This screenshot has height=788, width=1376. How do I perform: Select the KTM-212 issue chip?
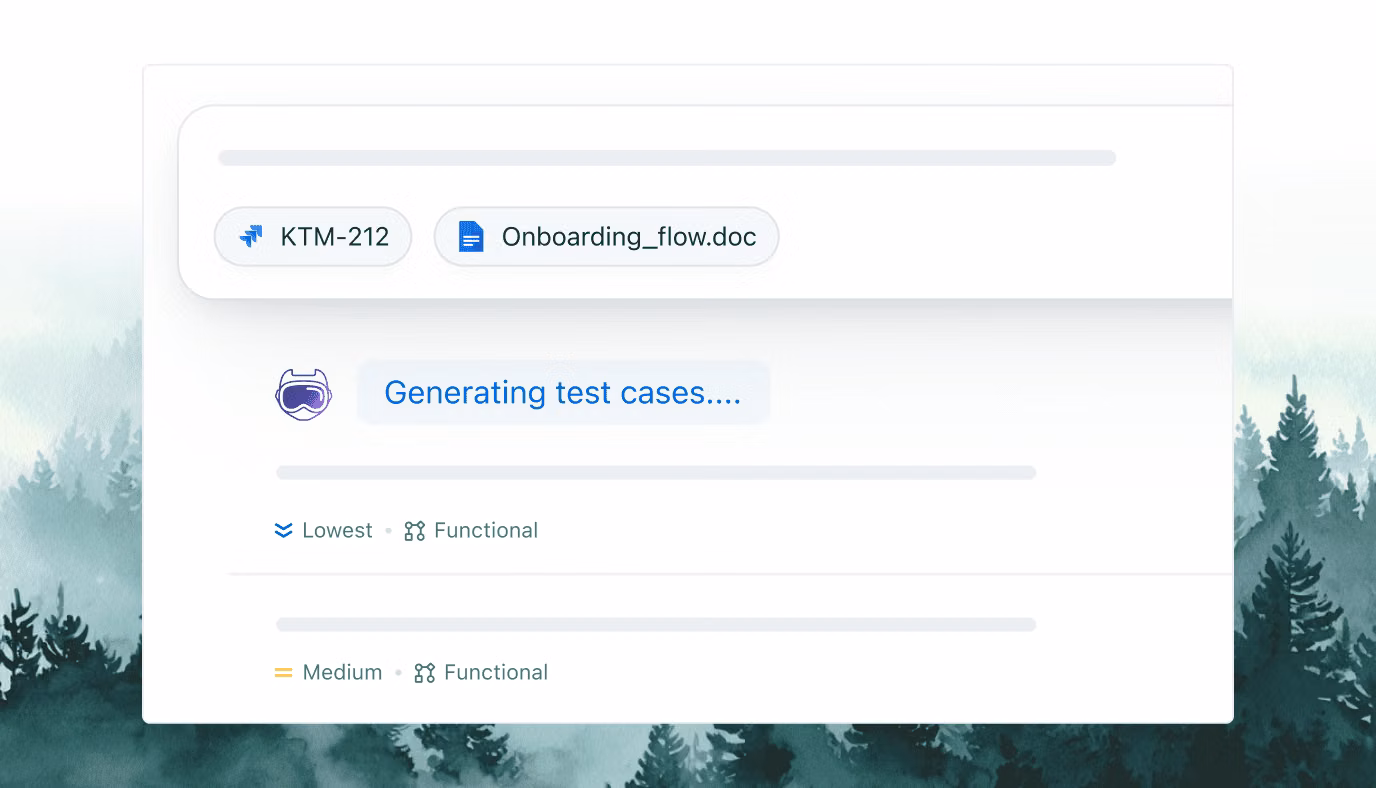coord(312,236)
